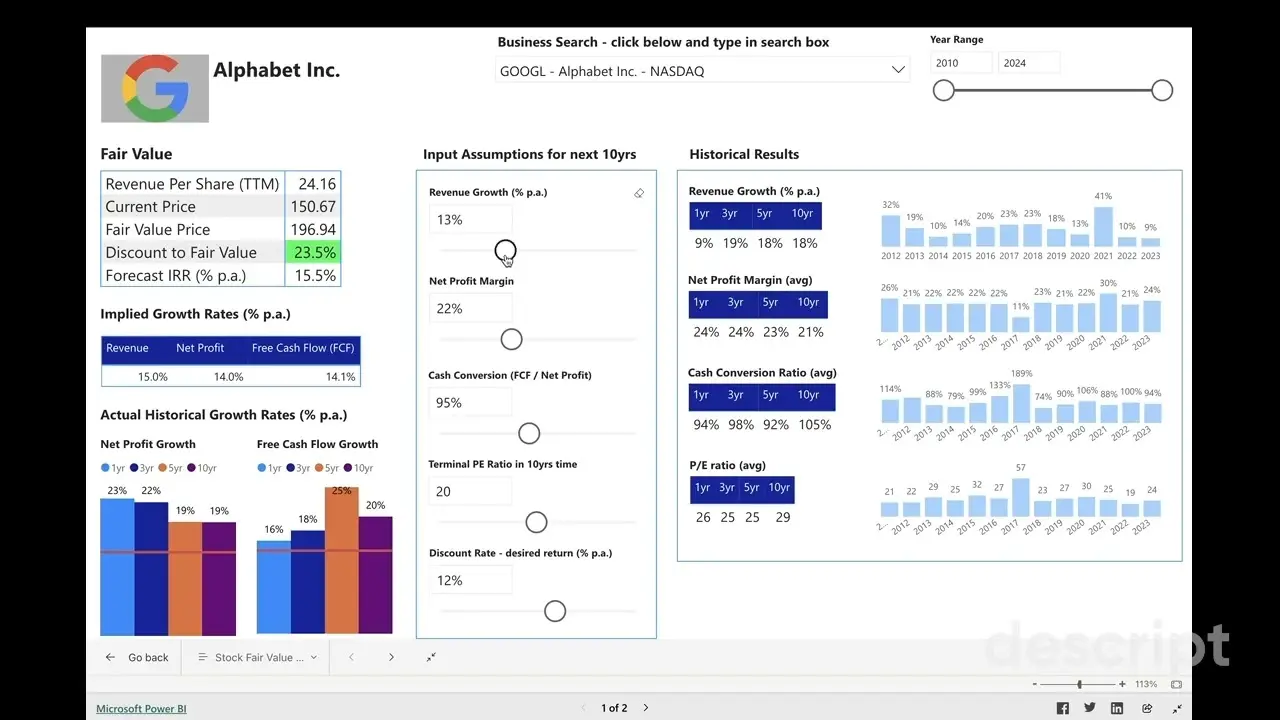The image size is (1280, 720).
Task: Exit full screen from the footer
Action: [x=1177, y=708]
